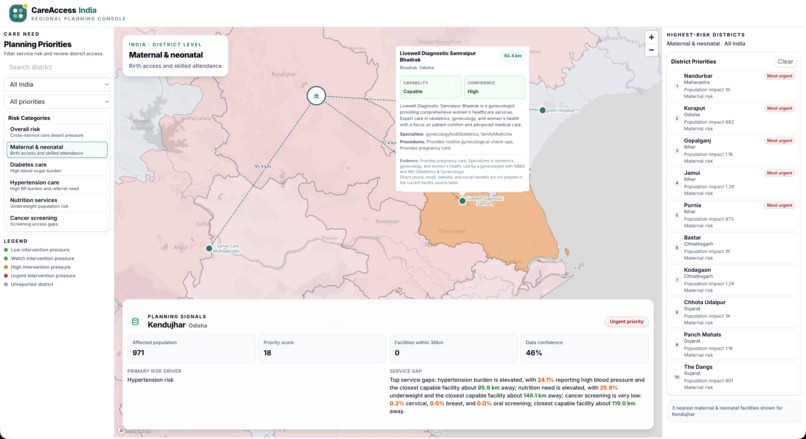Open Nandurbar district in priorities list
This screenshot has height=439, width=806.
tap(734, 86)
